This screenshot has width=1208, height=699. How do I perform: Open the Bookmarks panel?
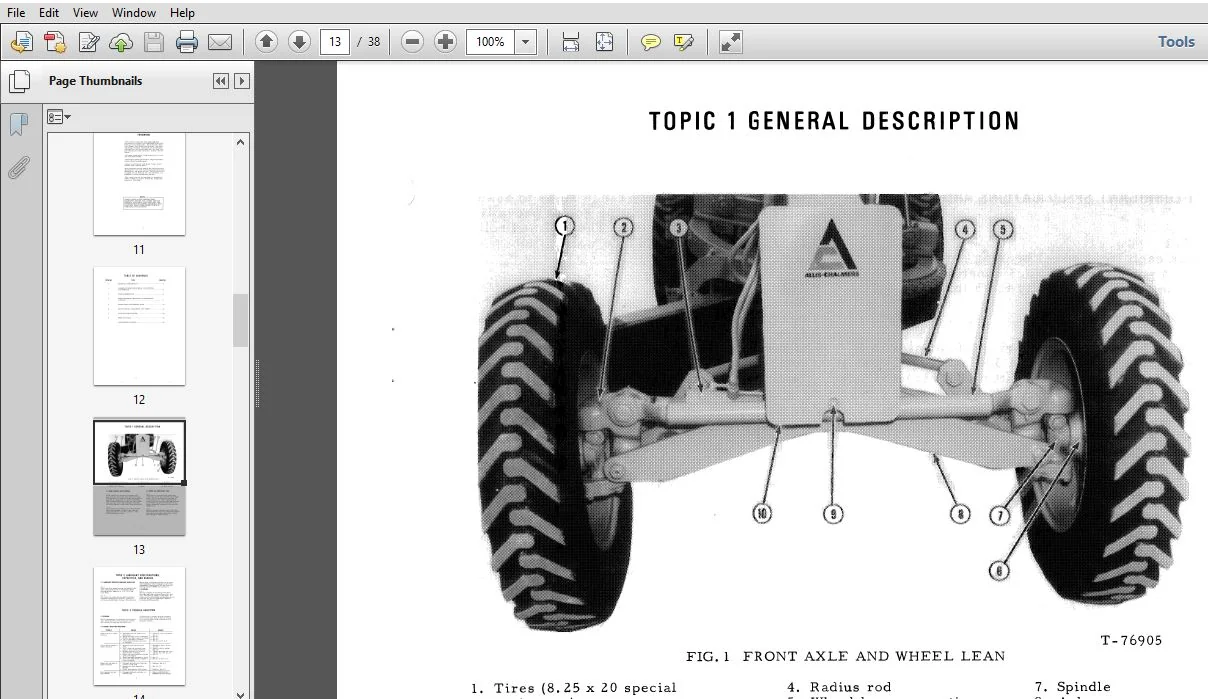coord(19,124)
